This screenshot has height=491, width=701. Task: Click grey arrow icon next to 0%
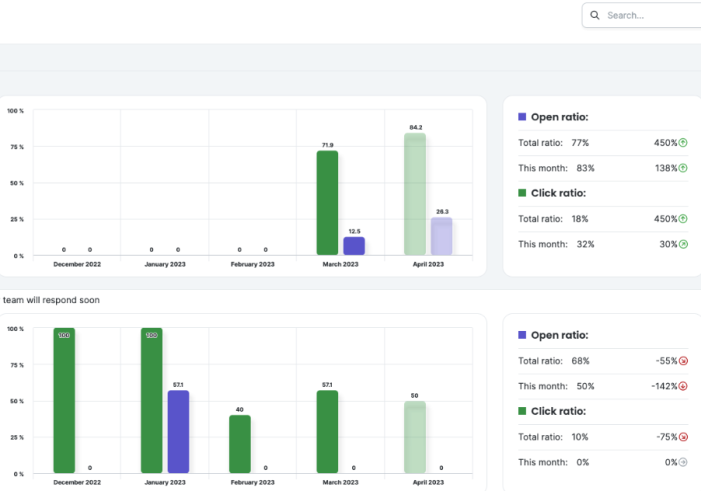coord(683,462)
